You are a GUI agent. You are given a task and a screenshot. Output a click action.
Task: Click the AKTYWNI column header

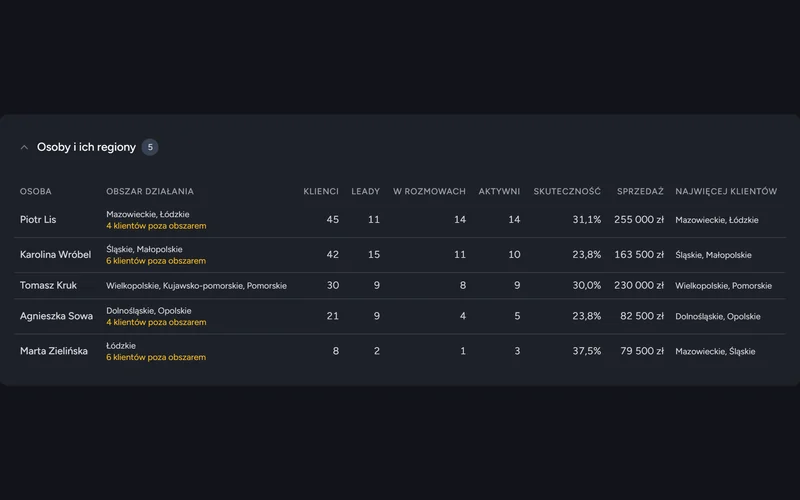[499, 191]
